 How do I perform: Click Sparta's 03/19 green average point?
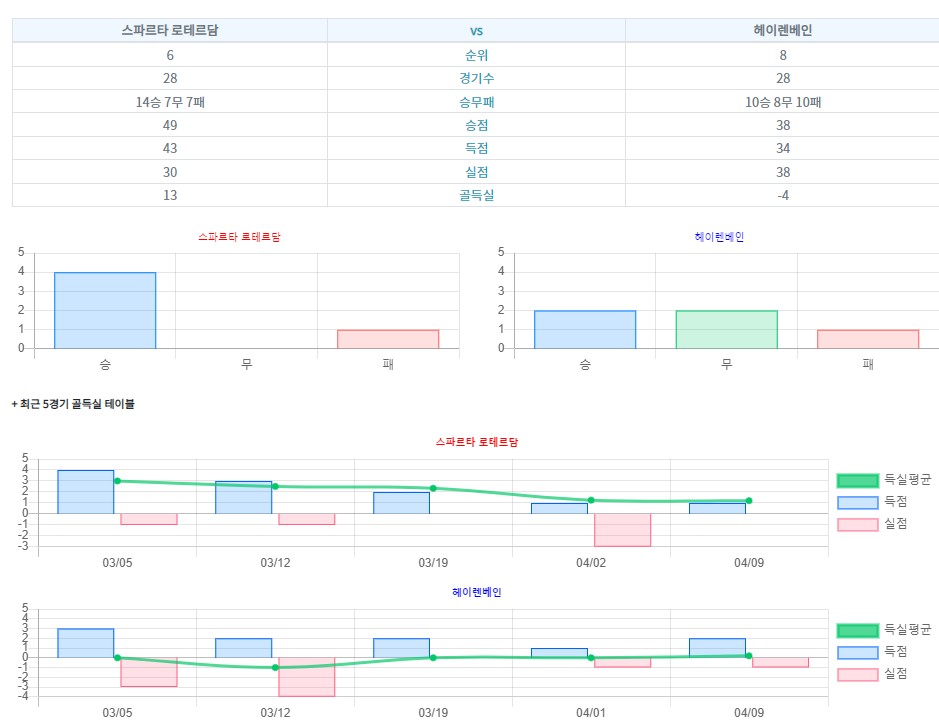pos(433,489)
